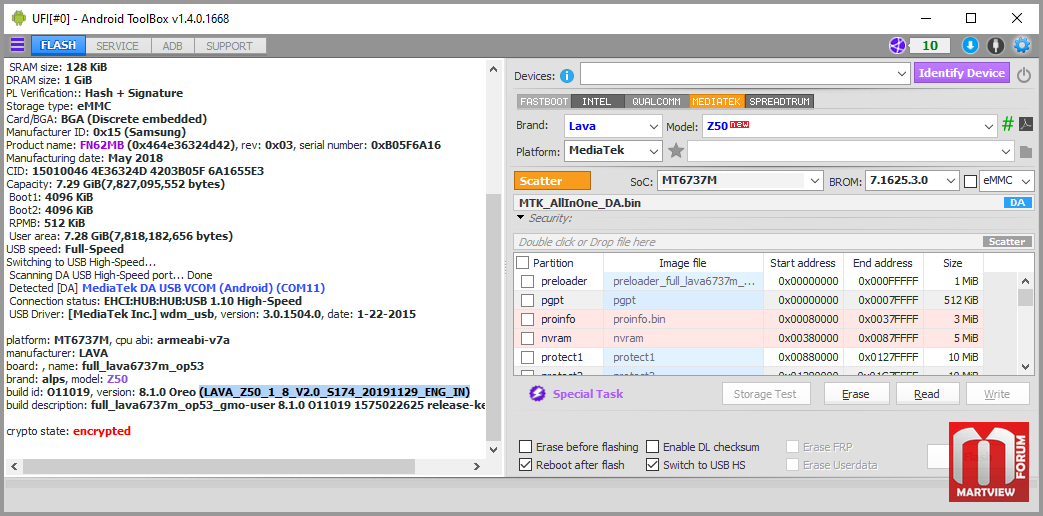Click the Erase button
1043x516 pixels.
(x=855, y=394)
